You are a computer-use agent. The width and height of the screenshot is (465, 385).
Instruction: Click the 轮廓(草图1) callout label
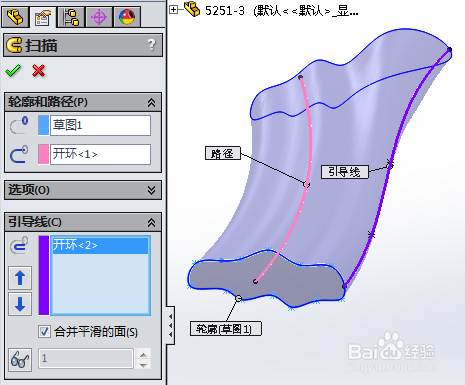tap(225, 329)
